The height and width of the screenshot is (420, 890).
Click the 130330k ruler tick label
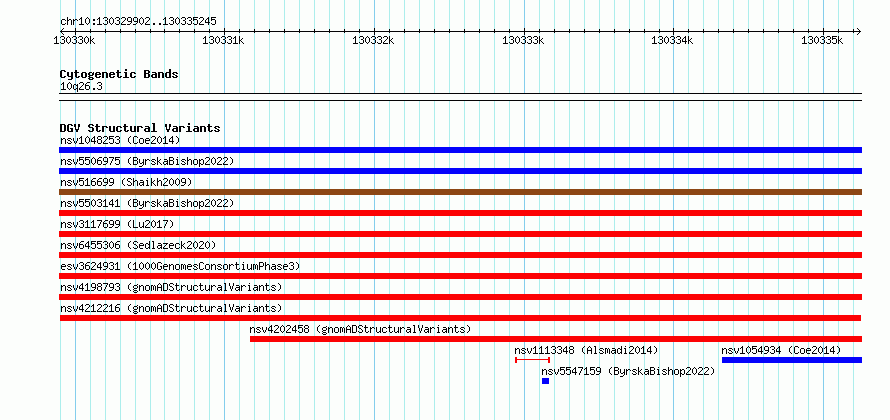(x=74, y=40)
